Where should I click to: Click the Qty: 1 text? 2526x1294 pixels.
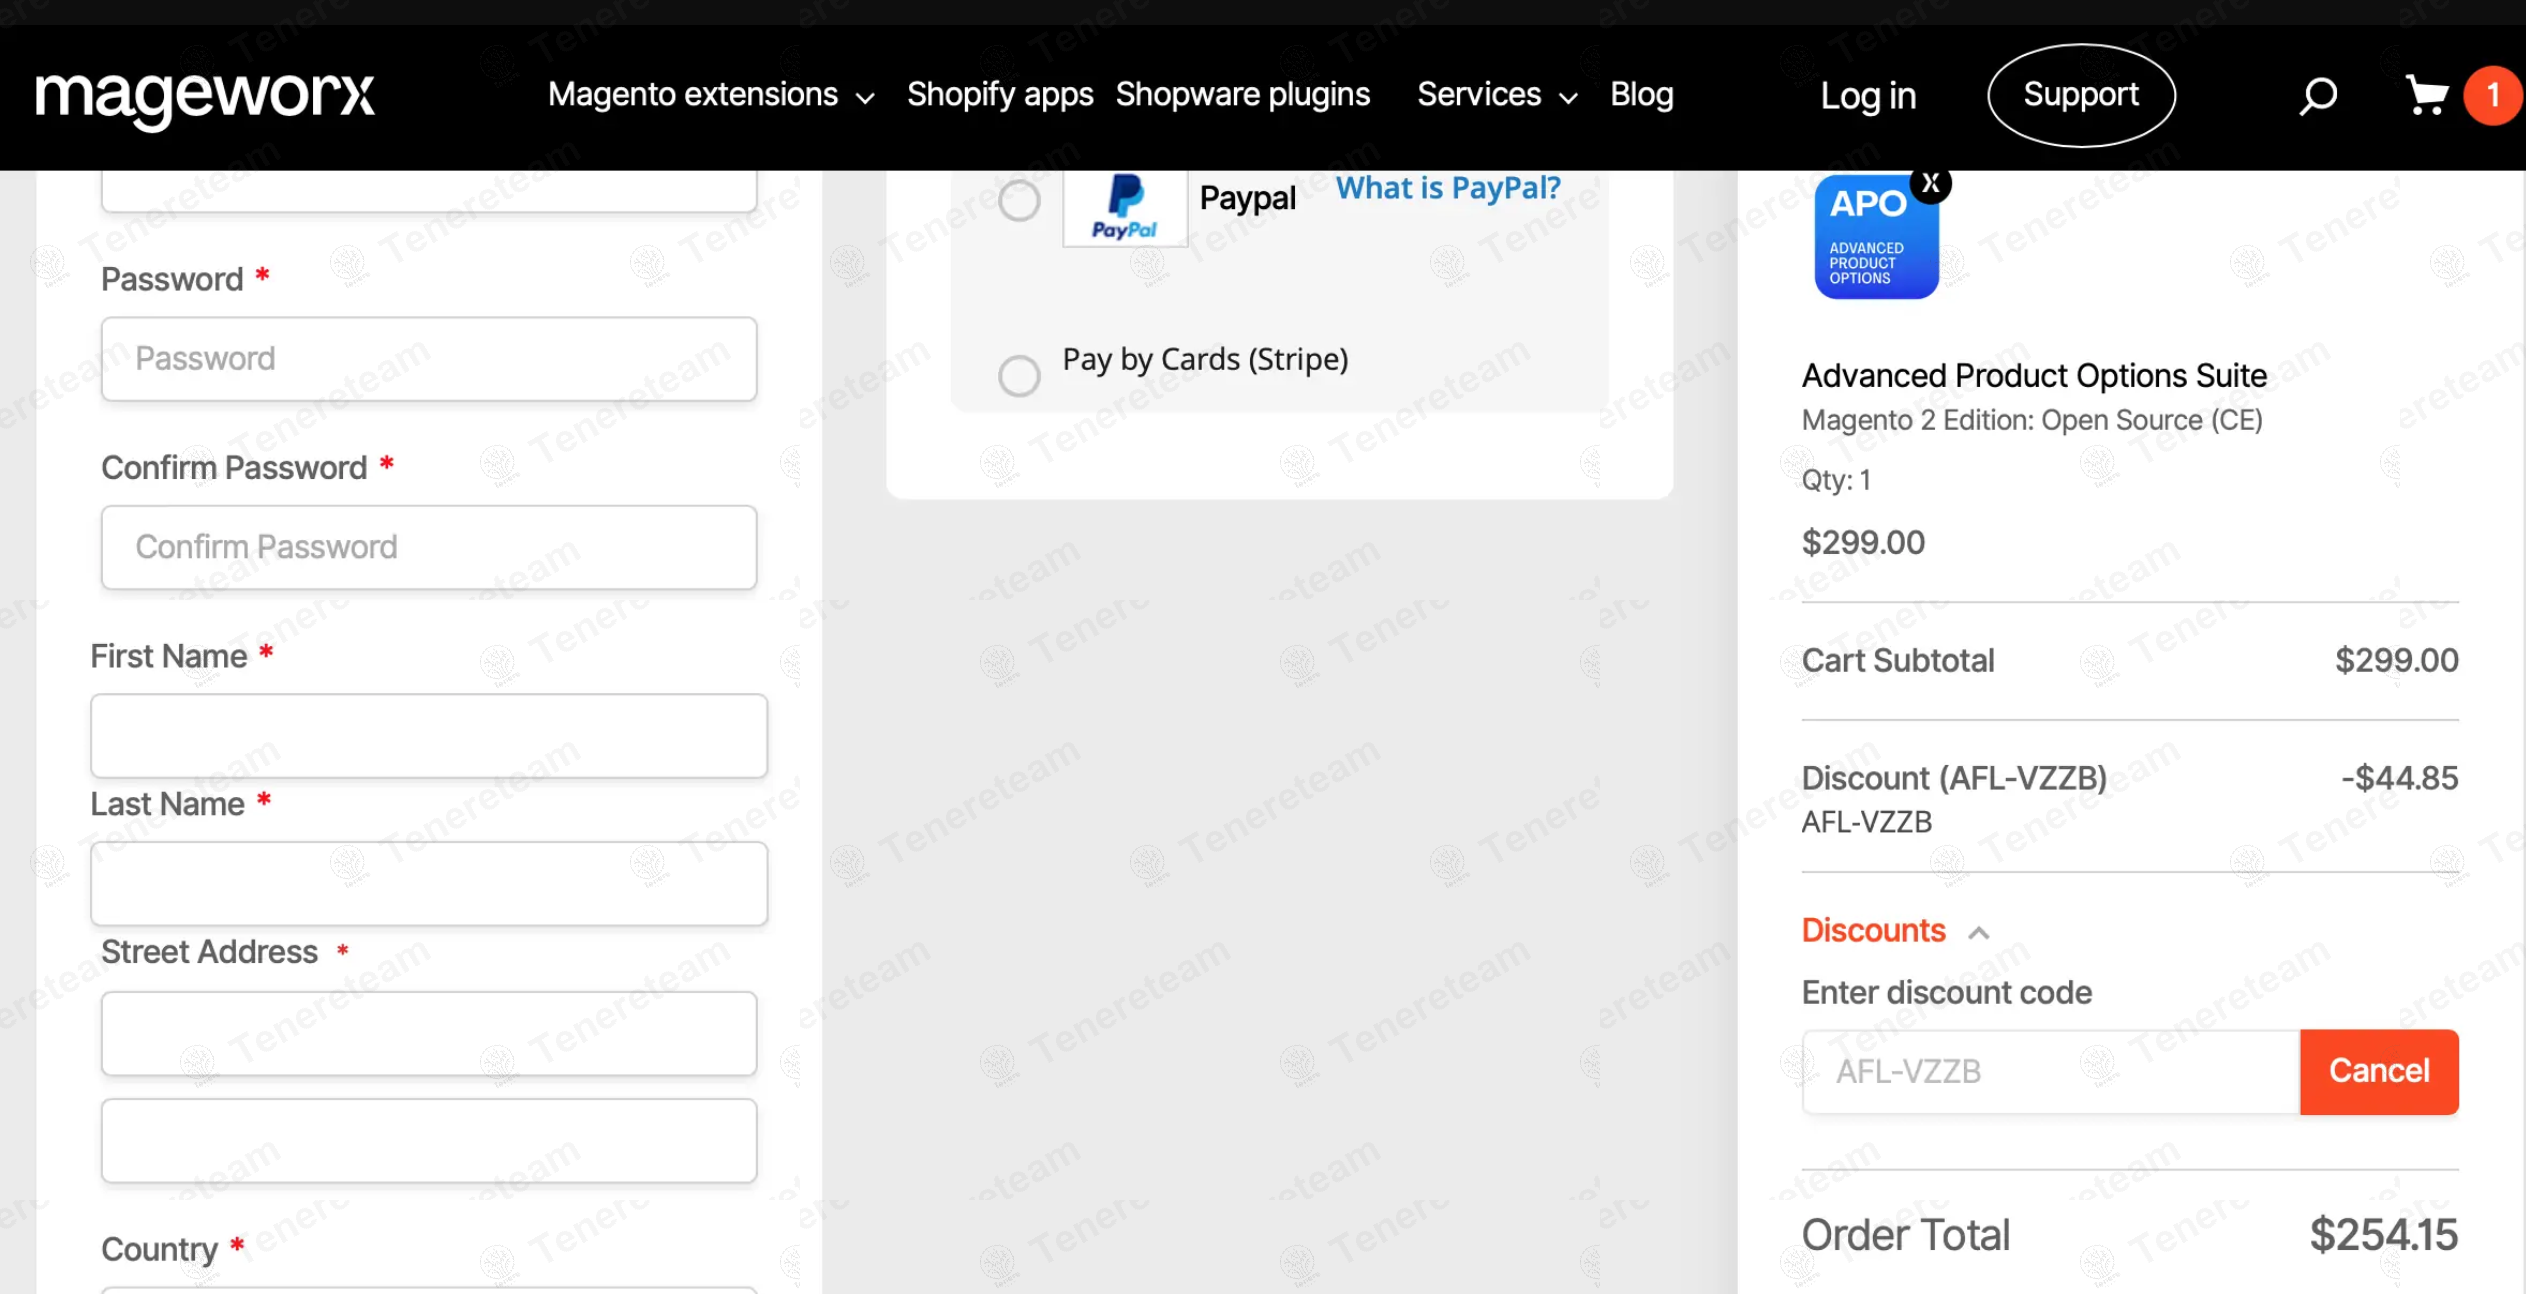coord(1836,480)
